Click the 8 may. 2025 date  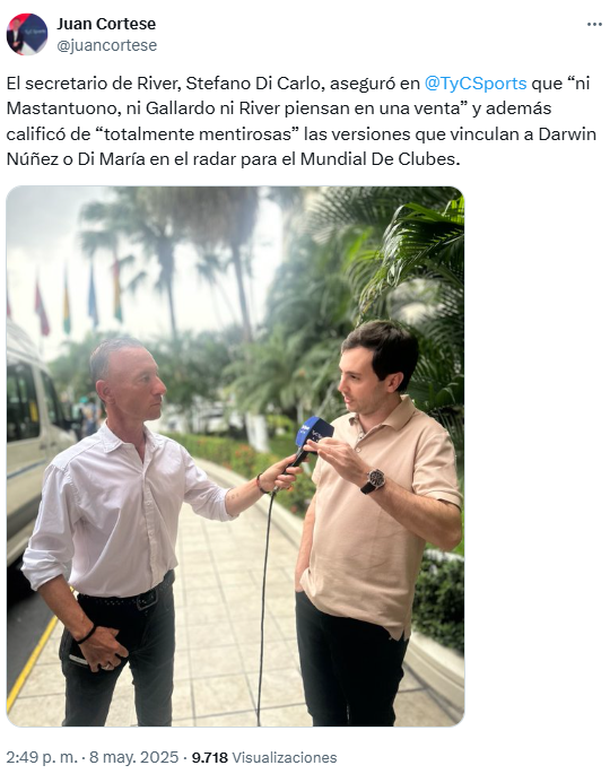(x=133, y=757)
